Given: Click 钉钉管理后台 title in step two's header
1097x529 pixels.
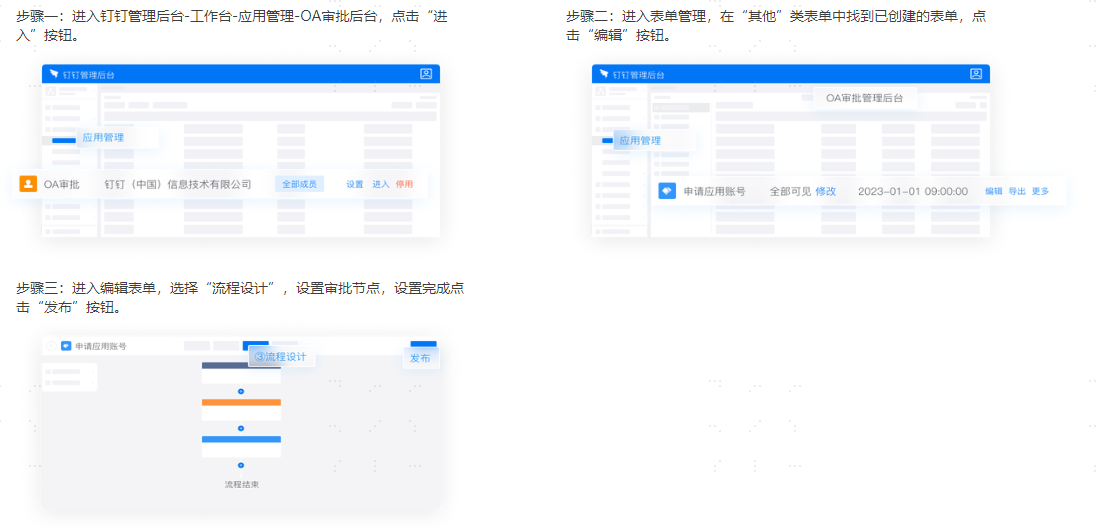Looking at the screenshot, I should tap(639, 74).
